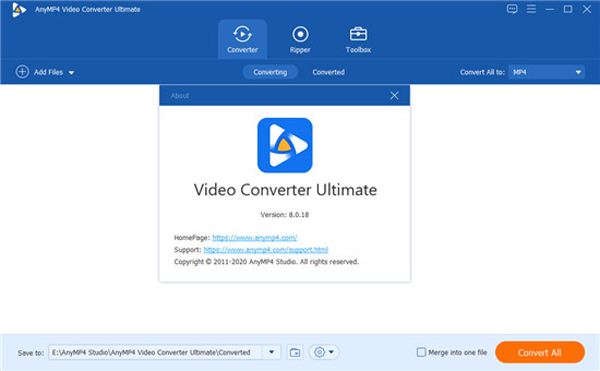Open the hamburger menu in title bar

point(531,9)
